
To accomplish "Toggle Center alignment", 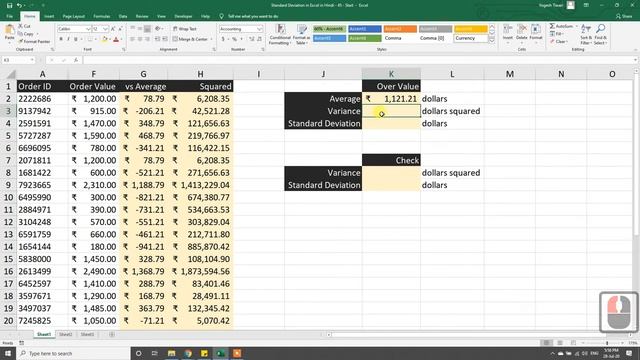I will point(140,39).
